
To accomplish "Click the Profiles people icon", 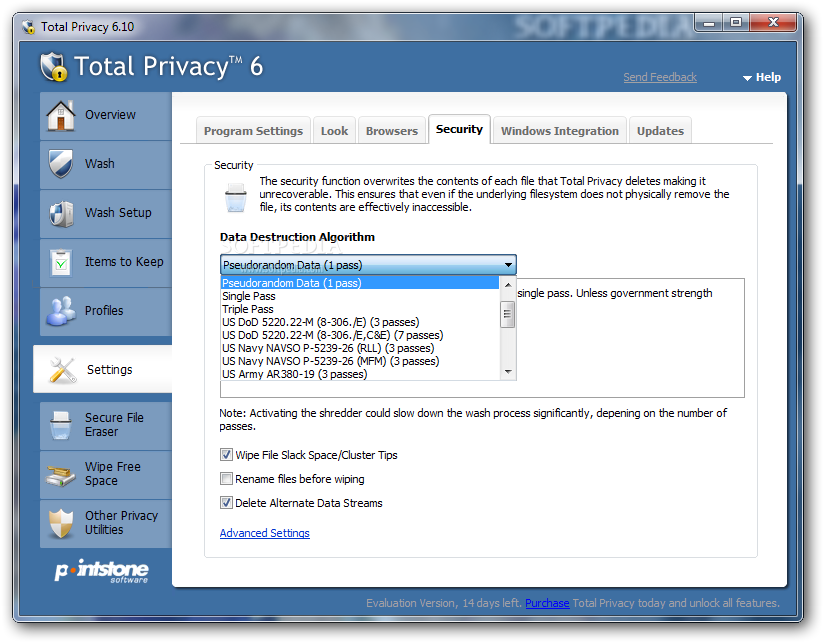I will coord(61,311).
